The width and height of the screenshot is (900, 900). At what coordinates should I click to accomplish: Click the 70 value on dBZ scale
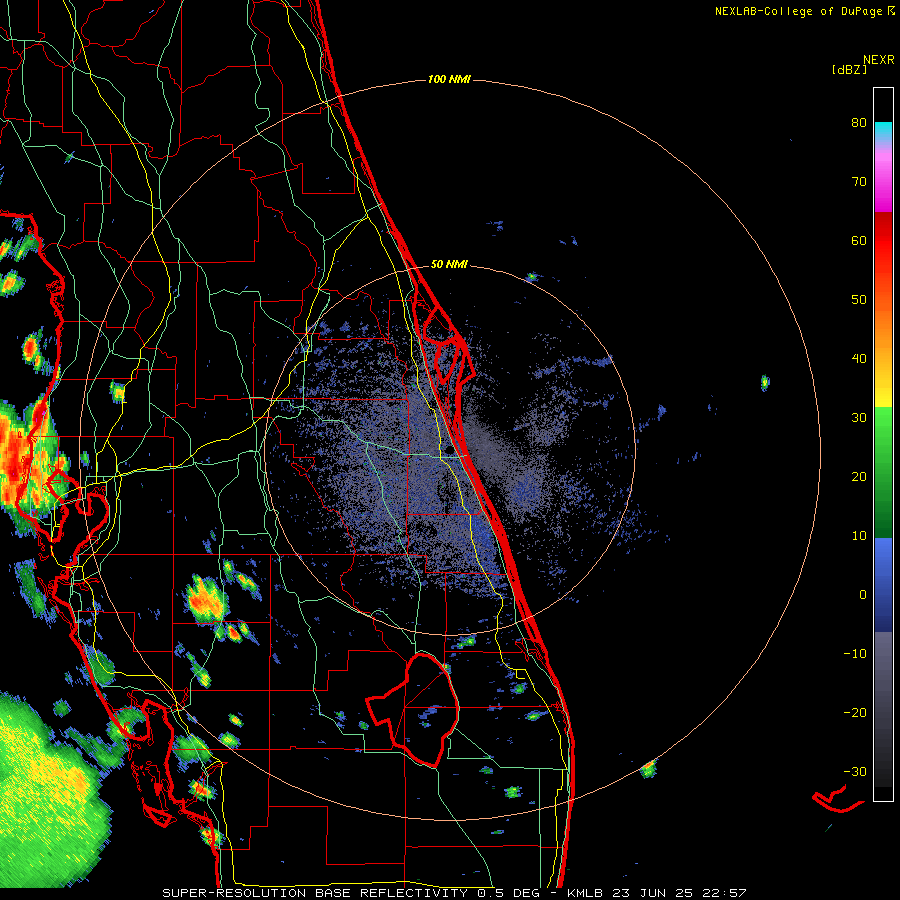point(859,181)
